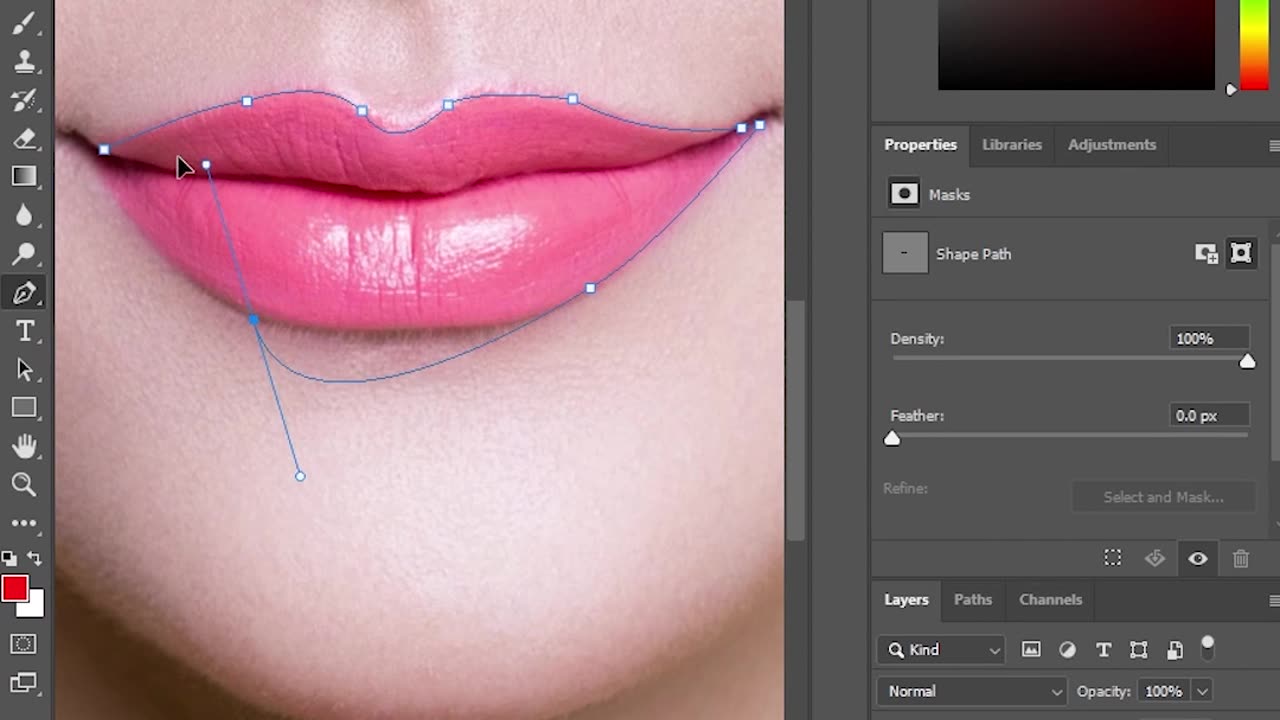Select the Dodge tool
Screen dimensions: 1280x720
[x=24, y=253]
